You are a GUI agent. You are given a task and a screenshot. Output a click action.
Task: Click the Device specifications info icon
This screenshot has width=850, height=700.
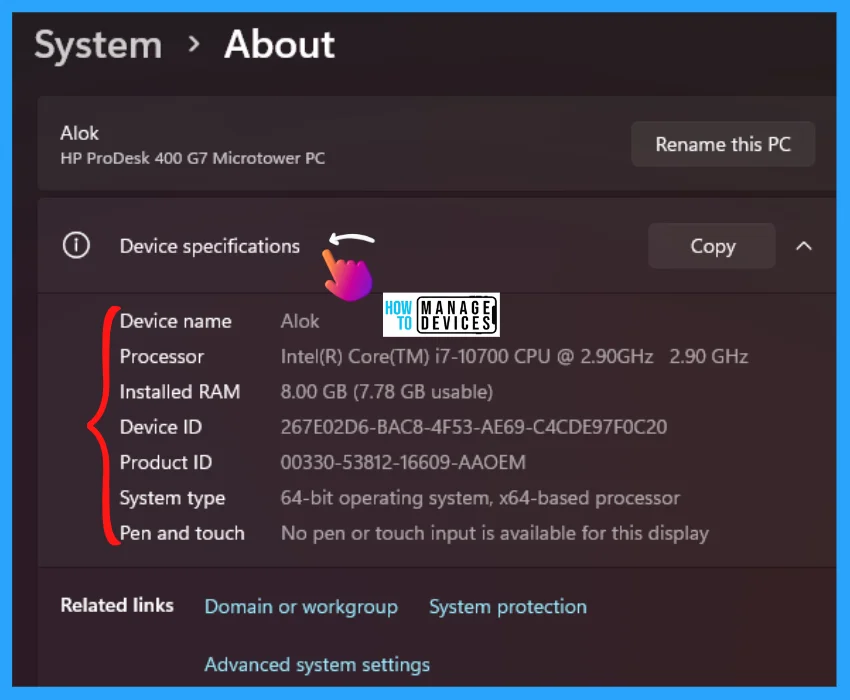pos(76,246)
